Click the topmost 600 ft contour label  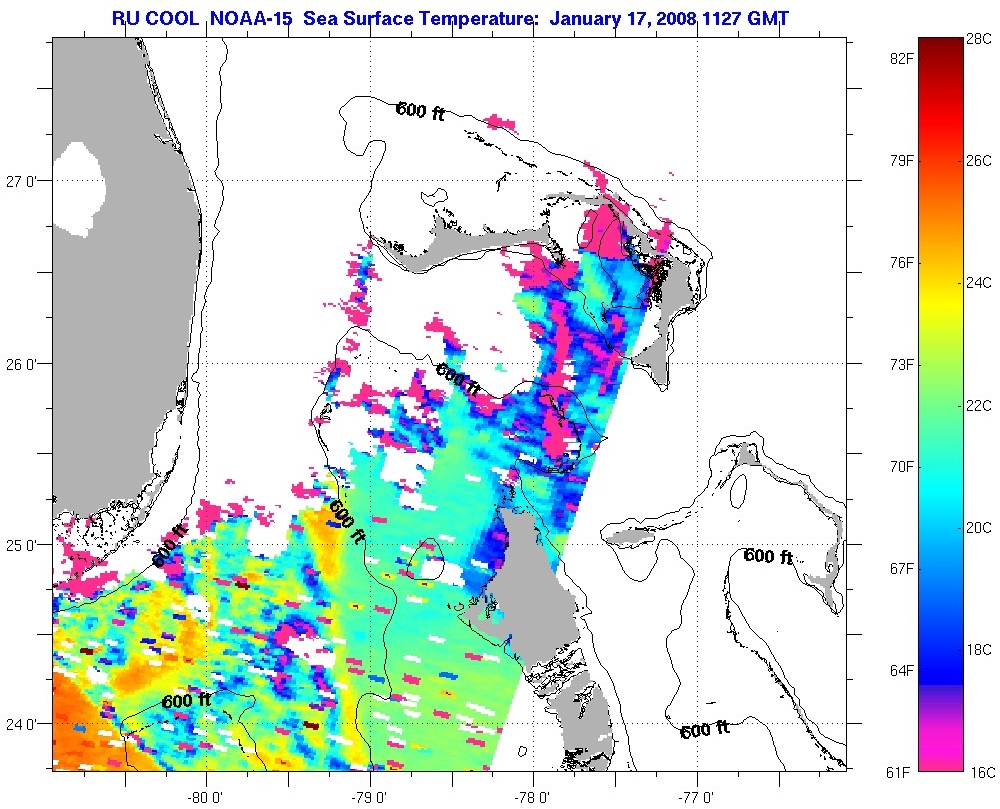pyautogui.click(x=420, y=111)
